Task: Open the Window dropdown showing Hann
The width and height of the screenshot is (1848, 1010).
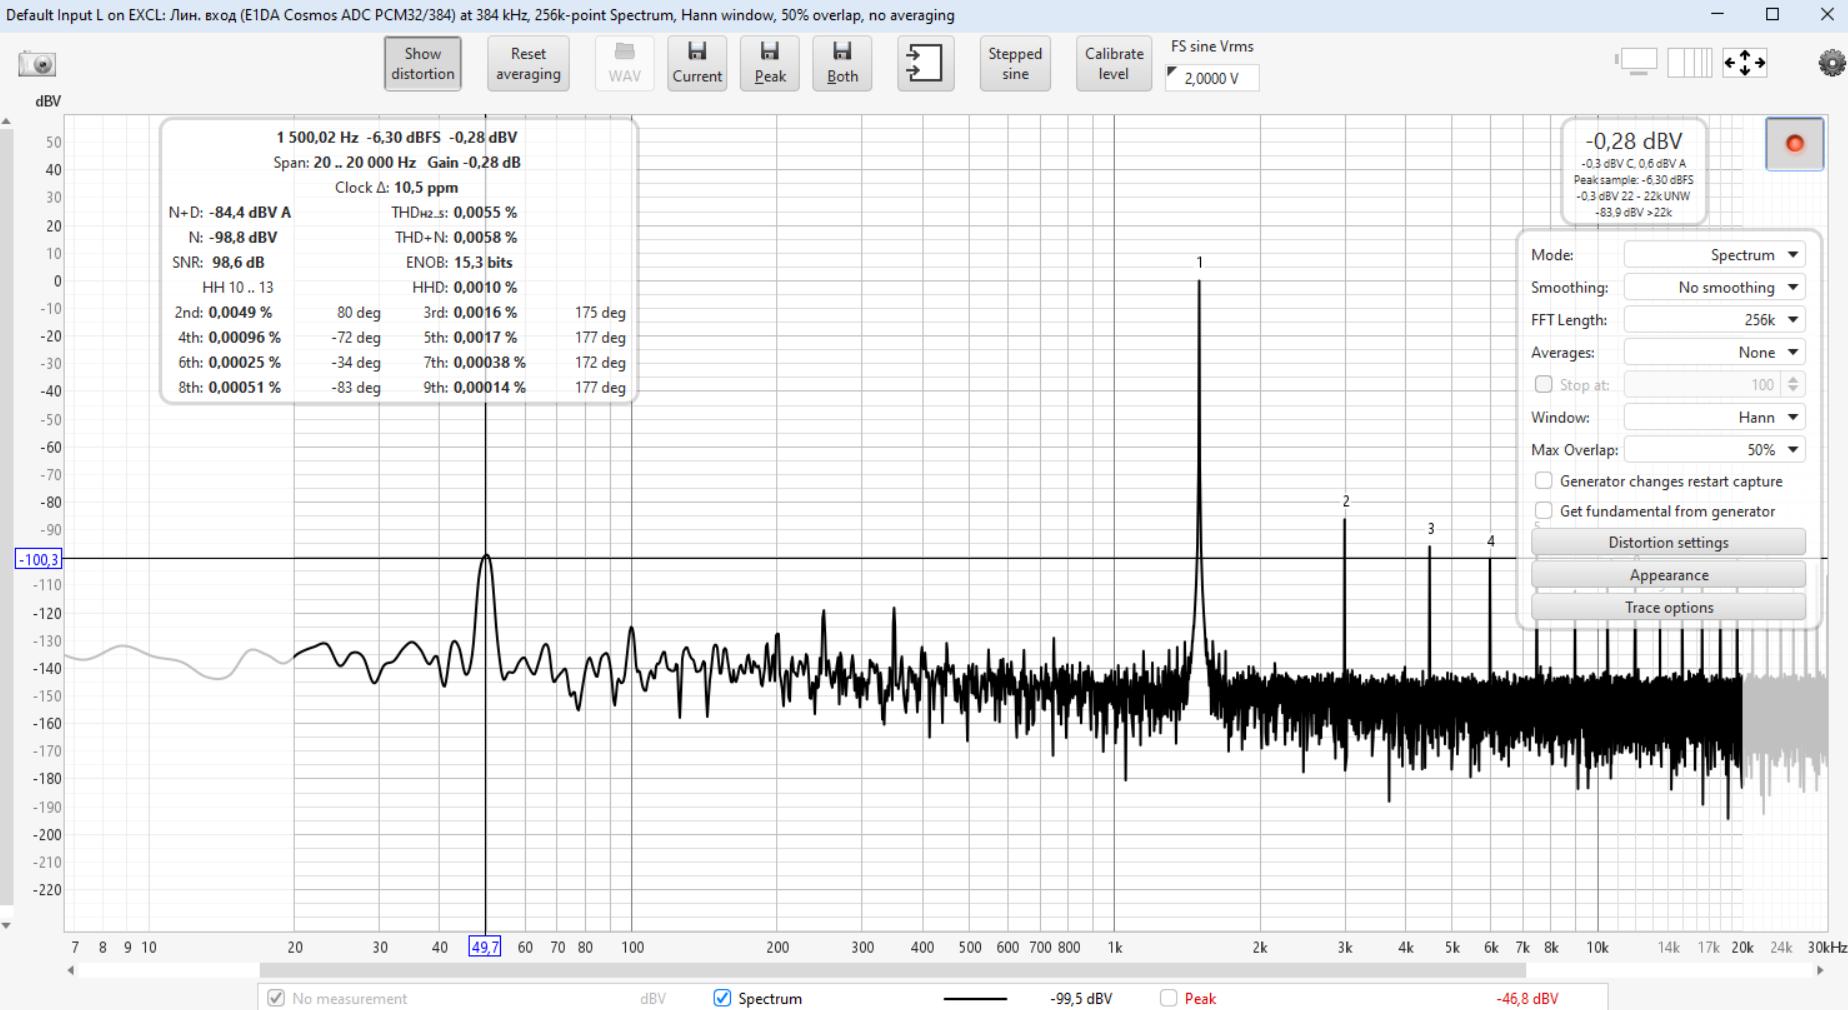Action: pyautogui.click(x=1714, y=417)
